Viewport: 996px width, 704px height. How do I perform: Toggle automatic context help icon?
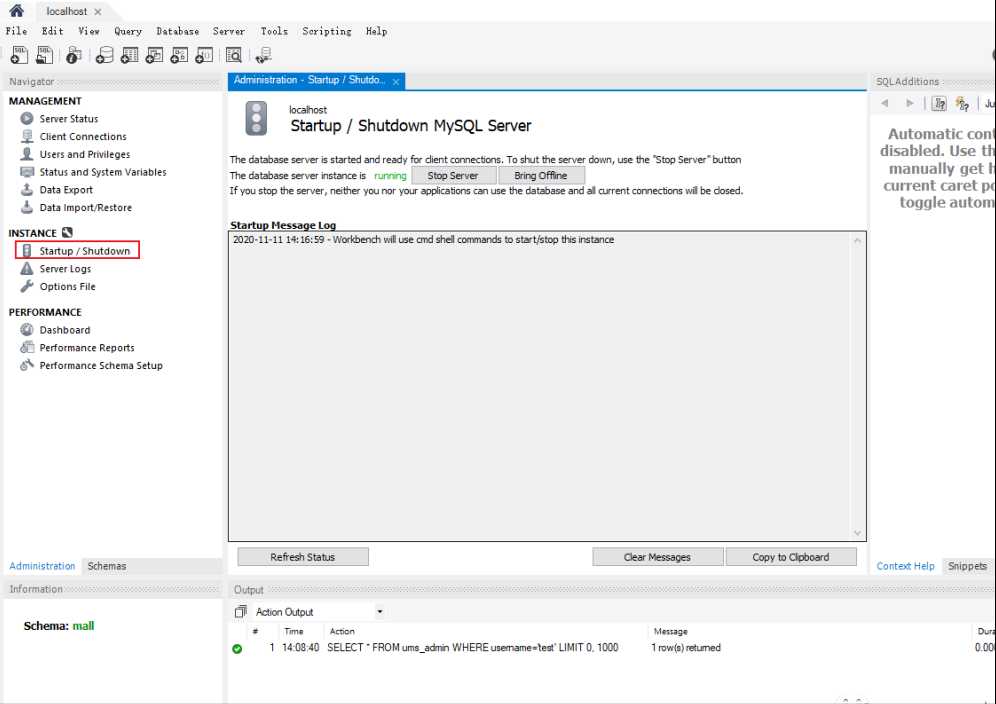[963, 104]
